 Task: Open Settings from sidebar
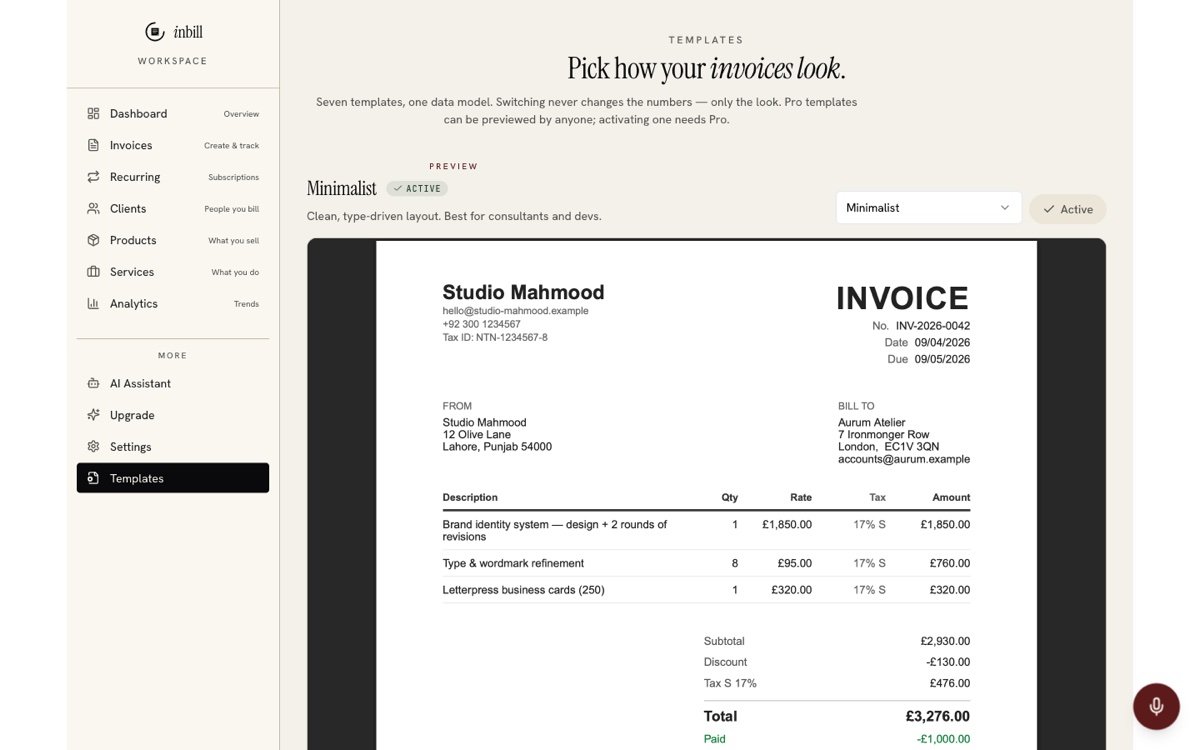[x=173, y=447]
